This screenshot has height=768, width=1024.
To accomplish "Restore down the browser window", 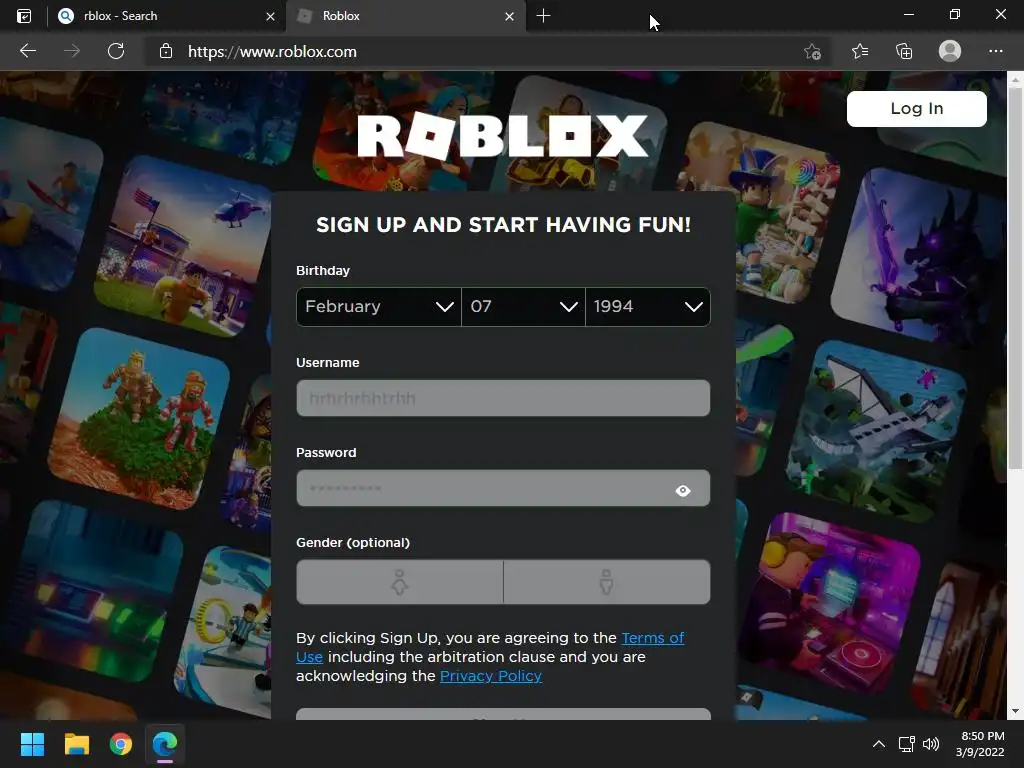I will coord(955,15).
